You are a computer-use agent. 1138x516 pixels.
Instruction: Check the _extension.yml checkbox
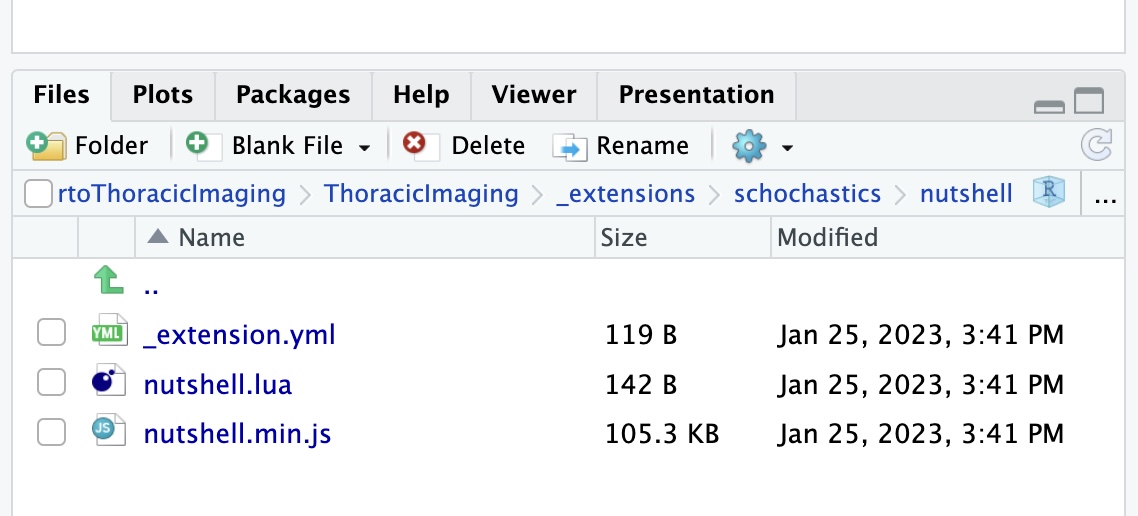(x=52, y=333)
